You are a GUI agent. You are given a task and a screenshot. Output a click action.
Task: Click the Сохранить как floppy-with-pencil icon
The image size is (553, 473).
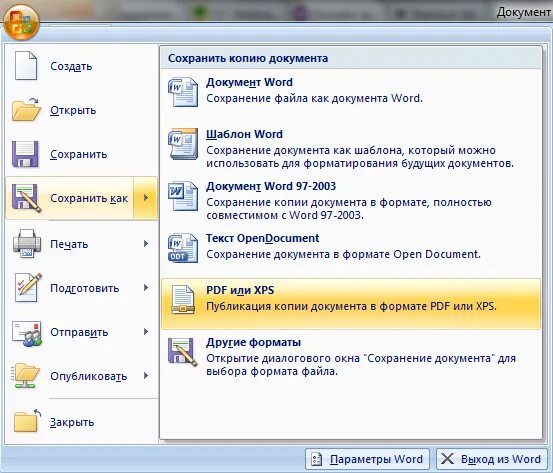26,198
